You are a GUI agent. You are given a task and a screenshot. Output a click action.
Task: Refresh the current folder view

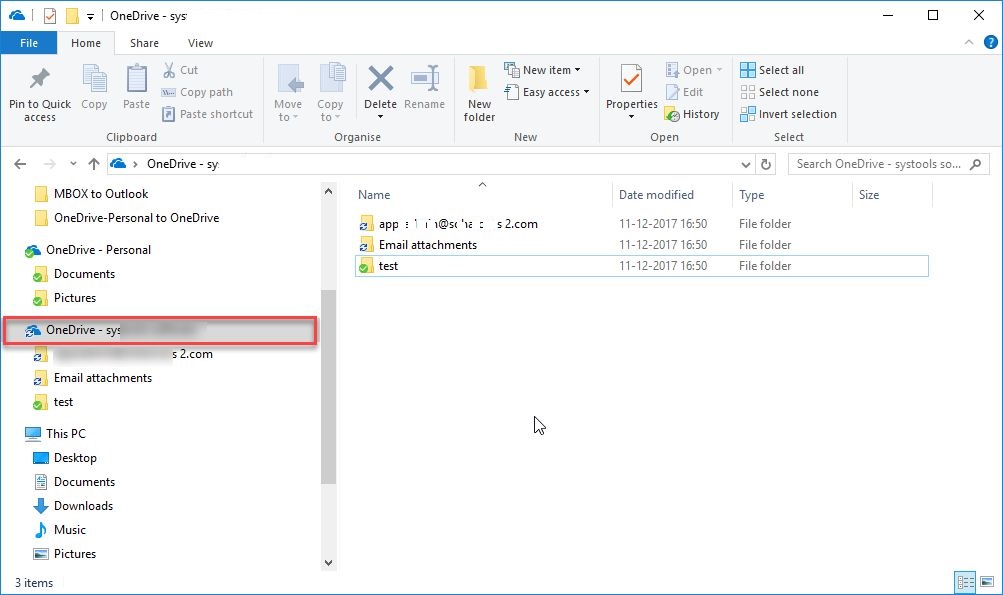(766, 164)
